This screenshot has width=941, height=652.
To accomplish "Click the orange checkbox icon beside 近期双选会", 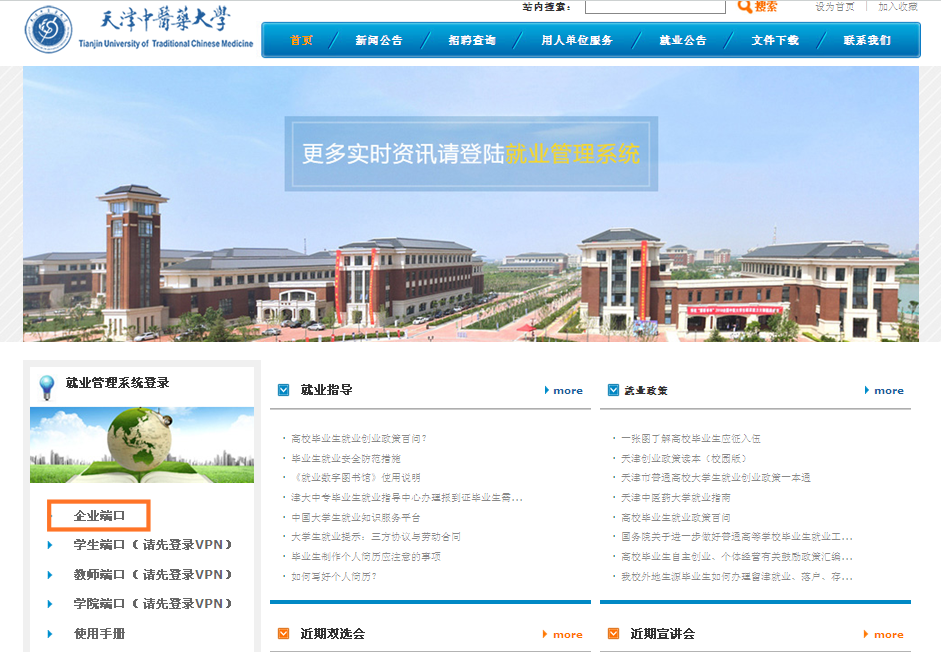I will 284,633.
